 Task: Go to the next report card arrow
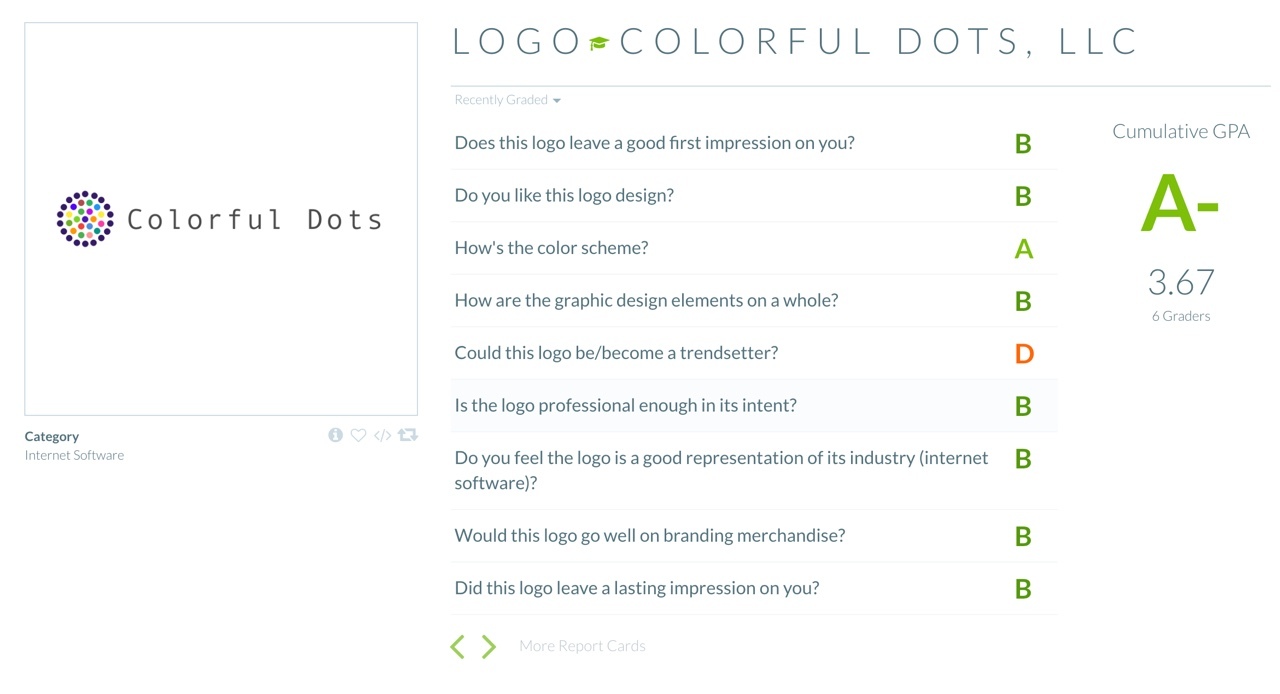[488, 646]
